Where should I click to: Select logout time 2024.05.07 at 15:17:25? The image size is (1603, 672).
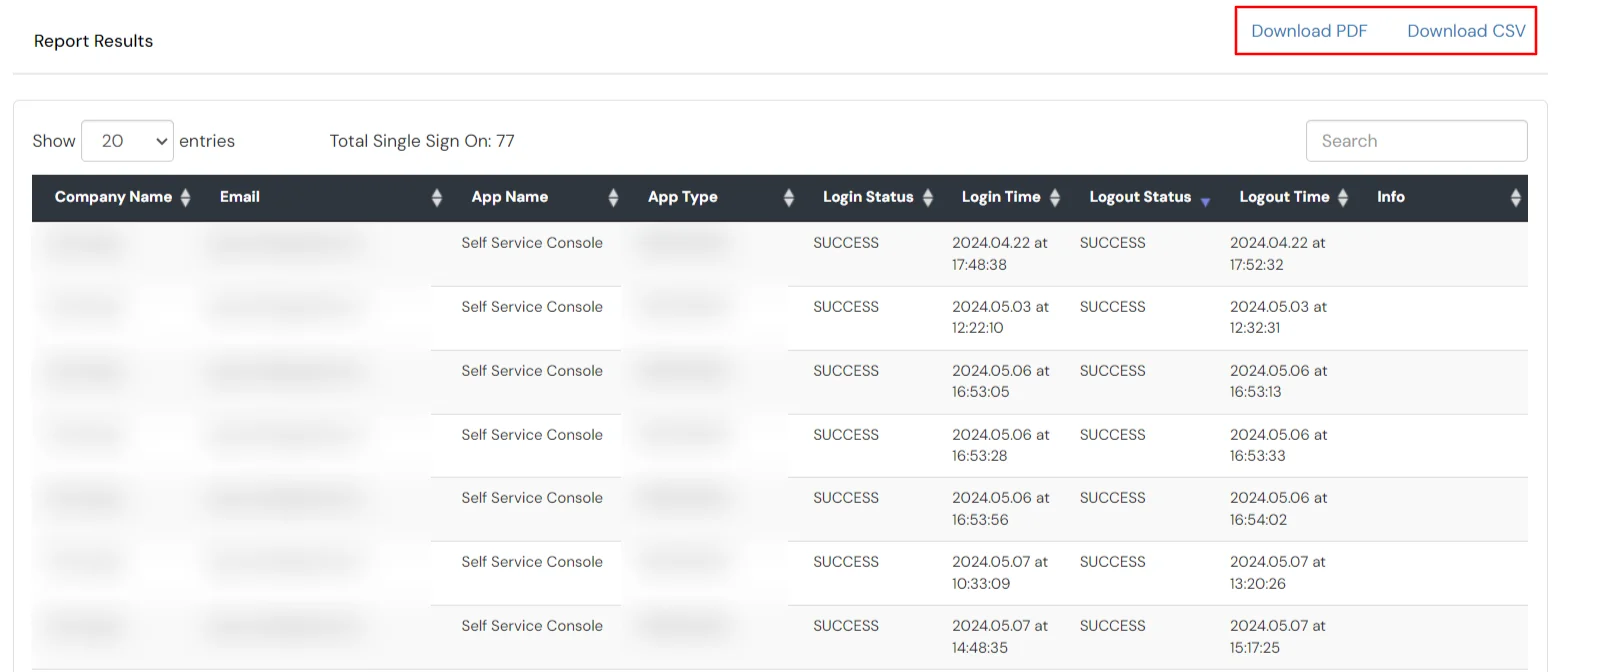point(1278,637)
